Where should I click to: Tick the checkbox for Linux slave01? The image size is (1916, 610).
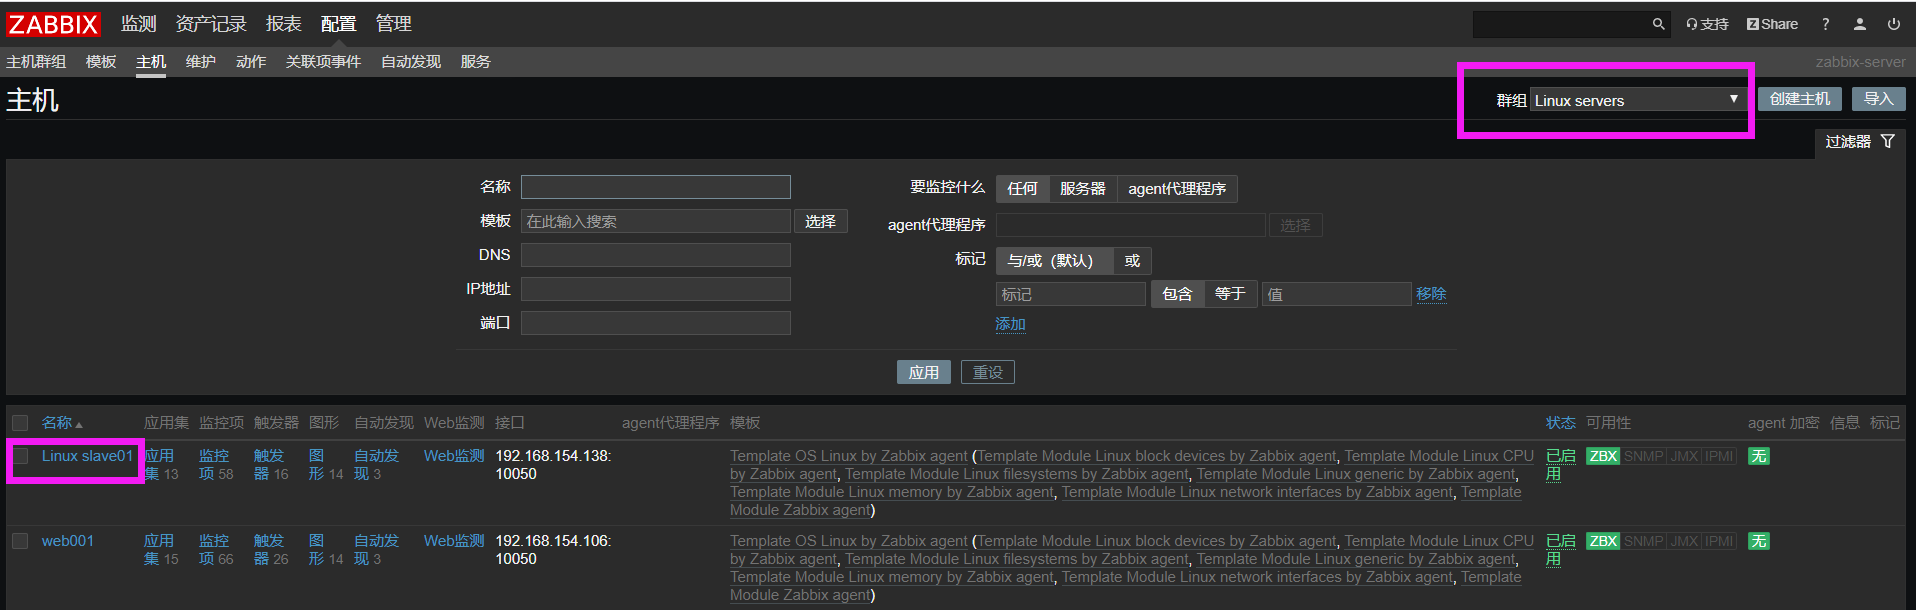[x=20, y=456]
